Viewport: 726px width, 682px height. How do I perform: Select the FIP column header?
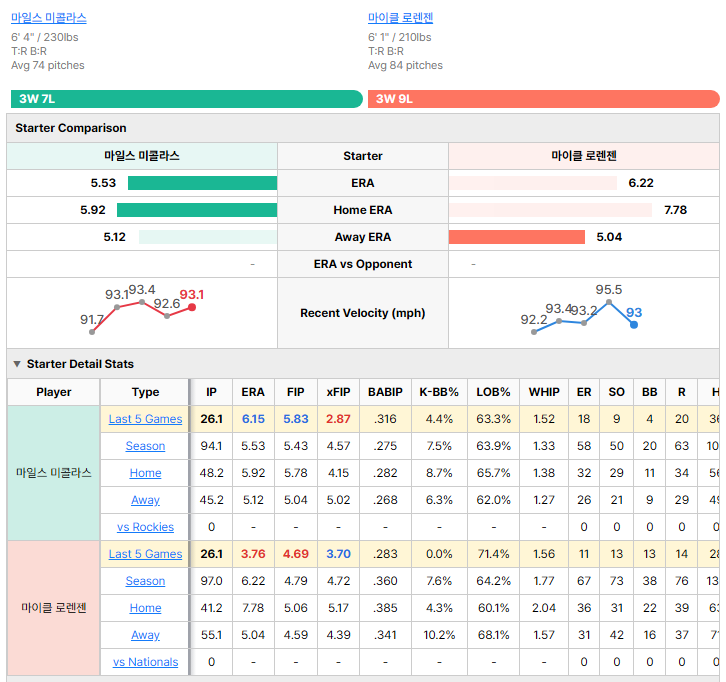(295, 392)
